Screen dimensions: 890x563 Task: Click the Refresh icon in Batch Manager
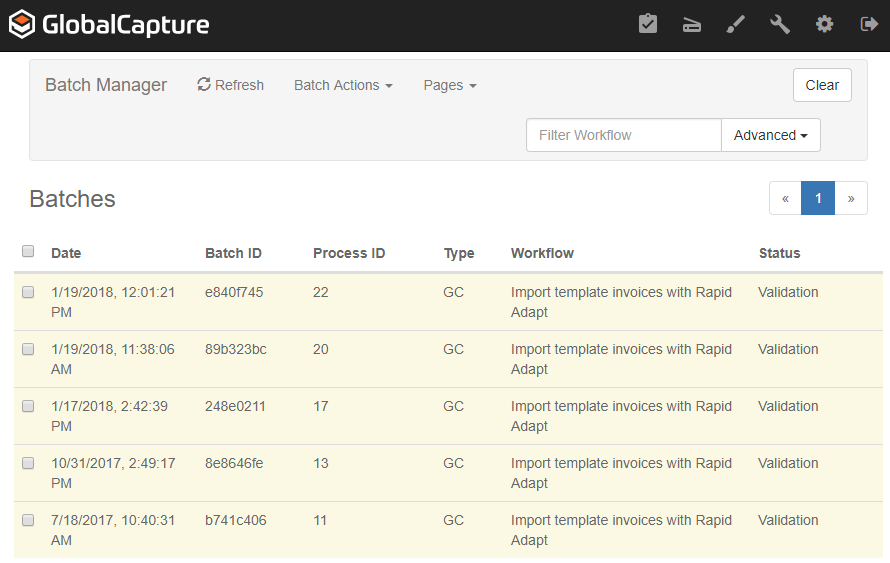(x=204, y=85)
